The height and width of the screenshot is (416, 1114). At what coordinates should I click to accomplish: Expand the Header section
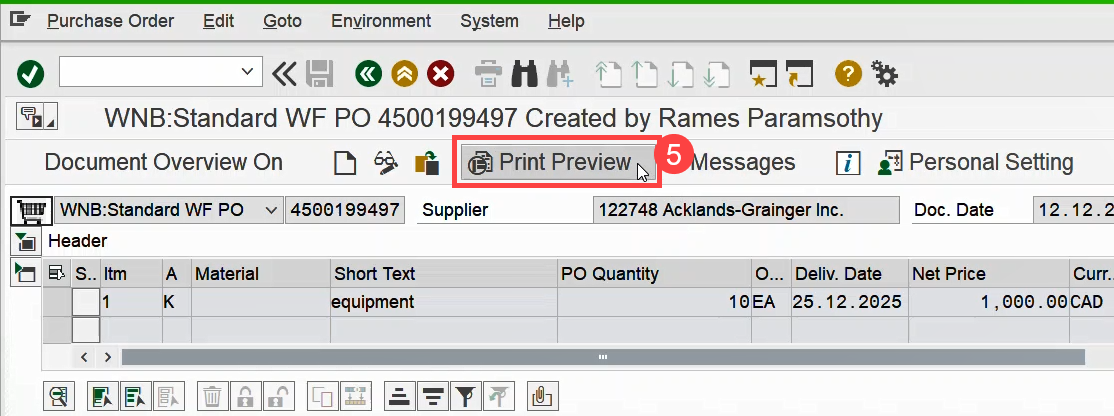coord(24,241)
